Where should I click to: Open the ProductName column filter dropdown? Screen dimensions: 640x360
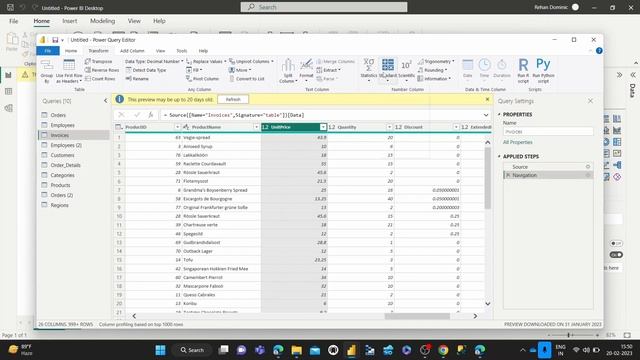256,127
